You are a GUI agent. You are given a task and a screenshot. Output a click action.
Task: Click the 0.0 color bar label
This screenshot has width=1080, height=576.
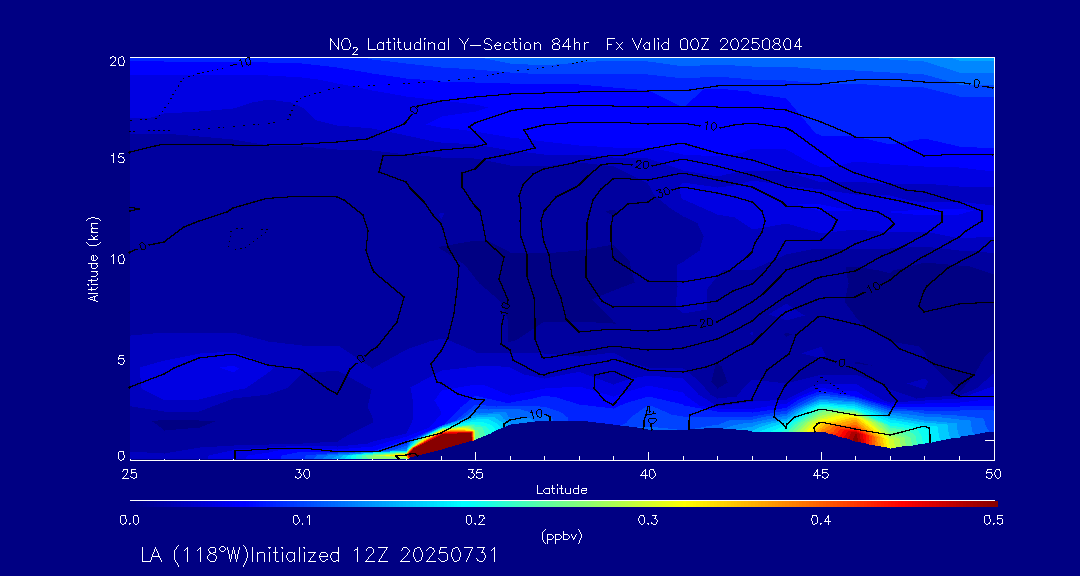[x=130, y=521]
